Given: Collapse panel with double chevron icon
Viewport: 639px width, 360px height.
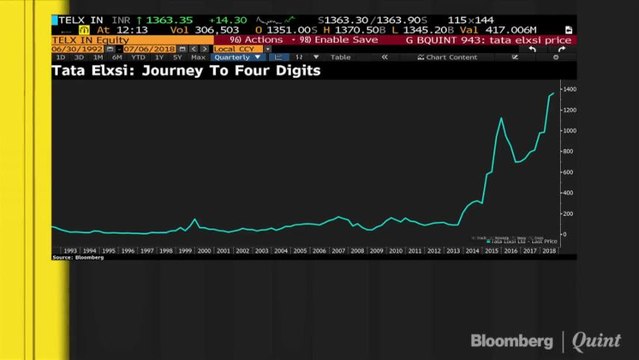Looking at the screenshot, I should click(x=384, y=57).
